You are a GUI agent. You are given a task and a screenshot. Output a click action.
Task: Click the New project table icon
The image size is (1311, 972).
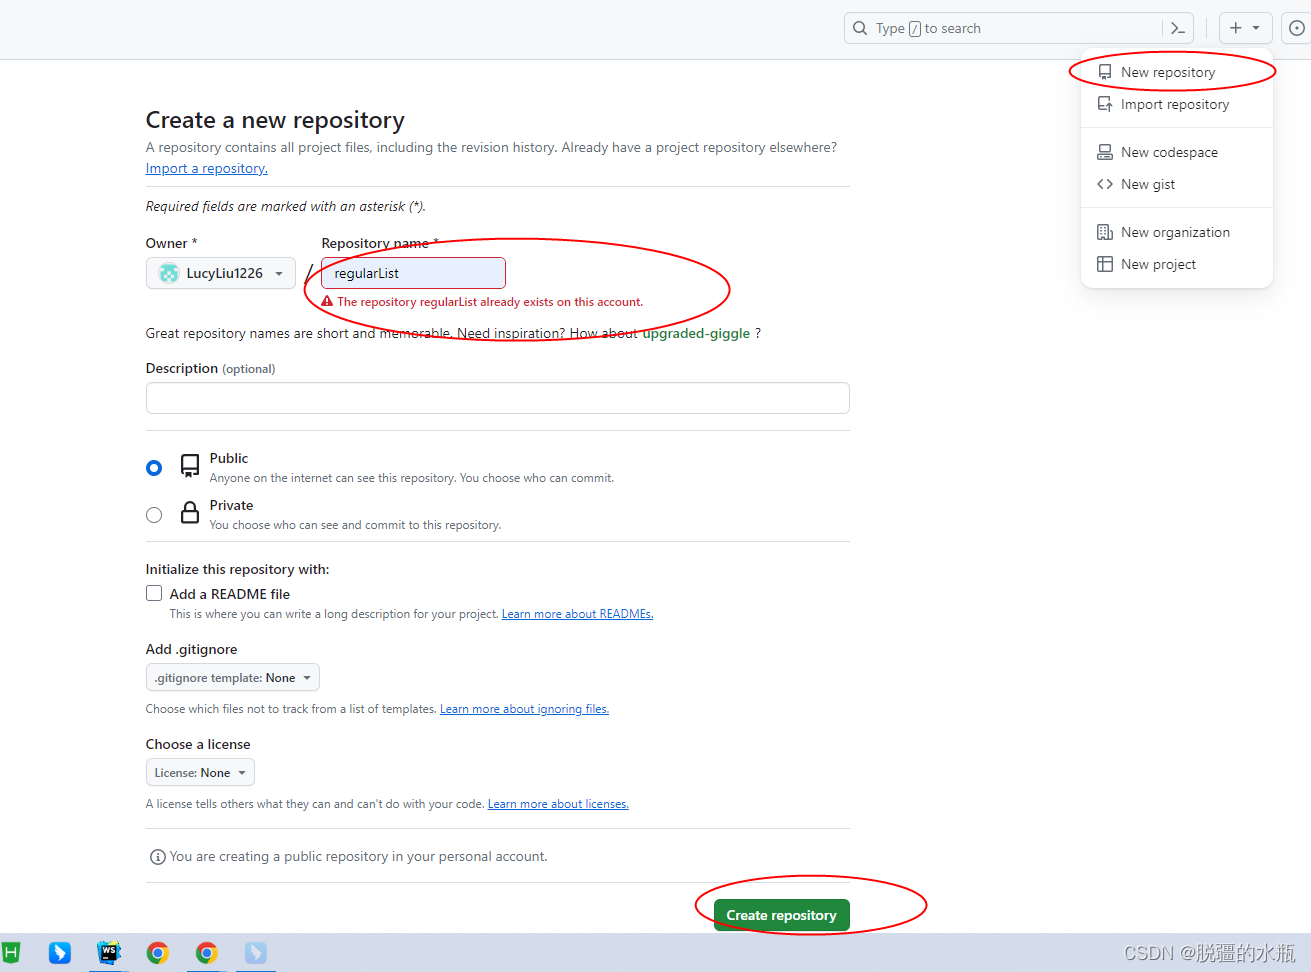click(x=1105, y=264)
